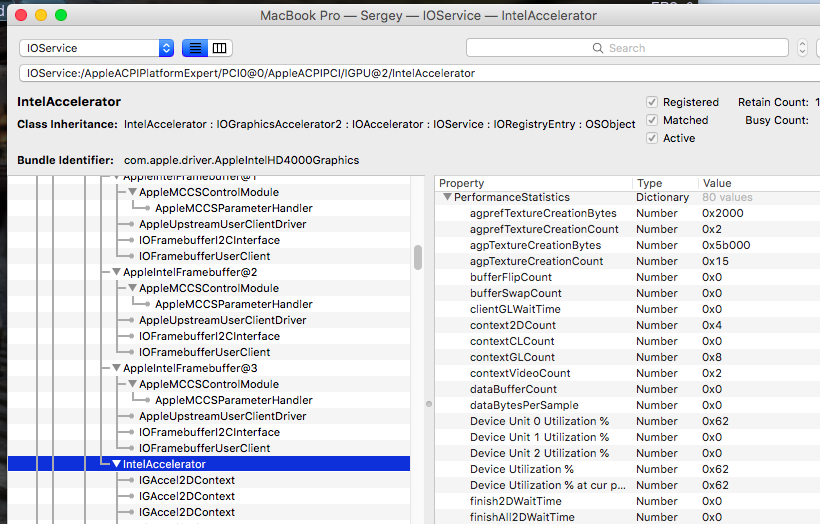Select the first IGAccel2DContext entry
The width and height of the screenshot is (820, 524).
[187, 480]
